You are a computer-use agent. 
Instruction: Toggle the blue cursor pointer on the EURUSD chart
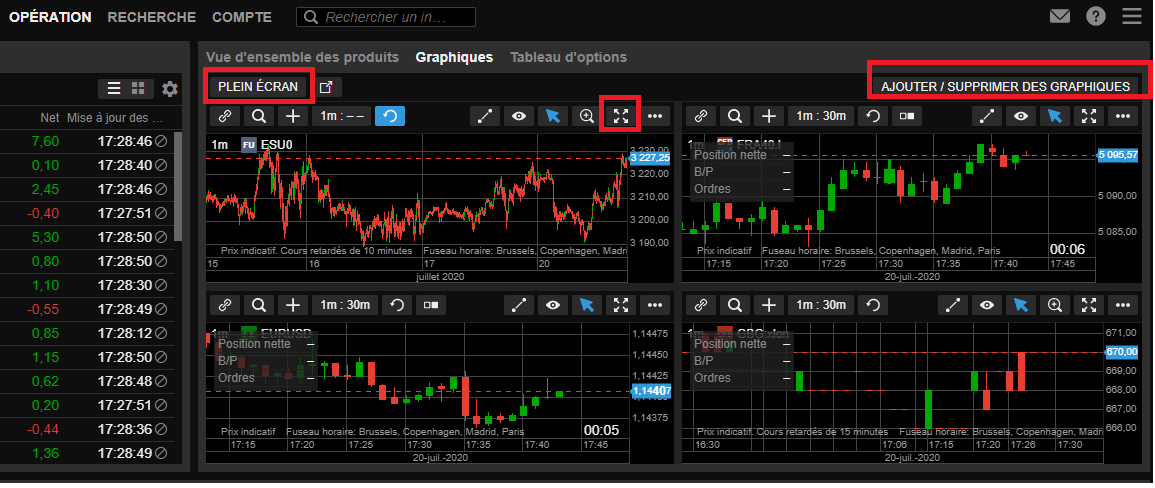click(587, 305)
